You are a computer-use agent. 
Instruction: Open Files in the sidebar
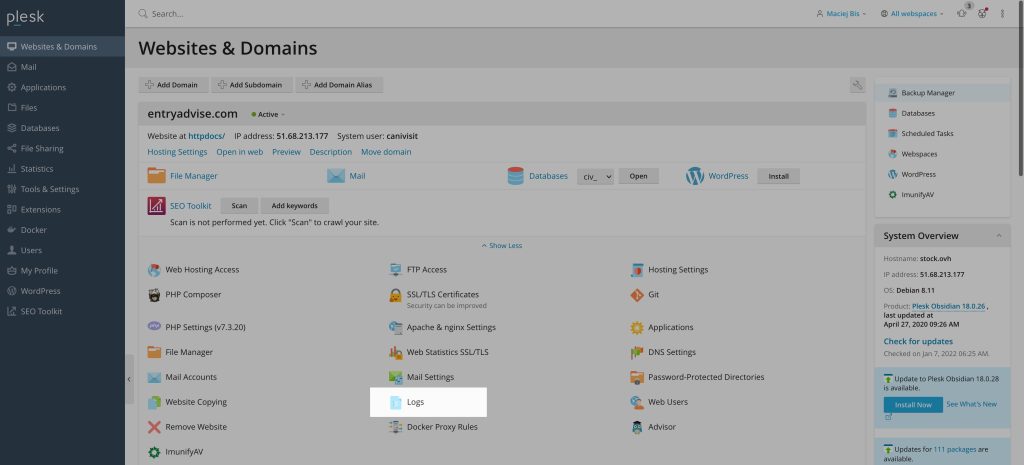tap(62, 108)
